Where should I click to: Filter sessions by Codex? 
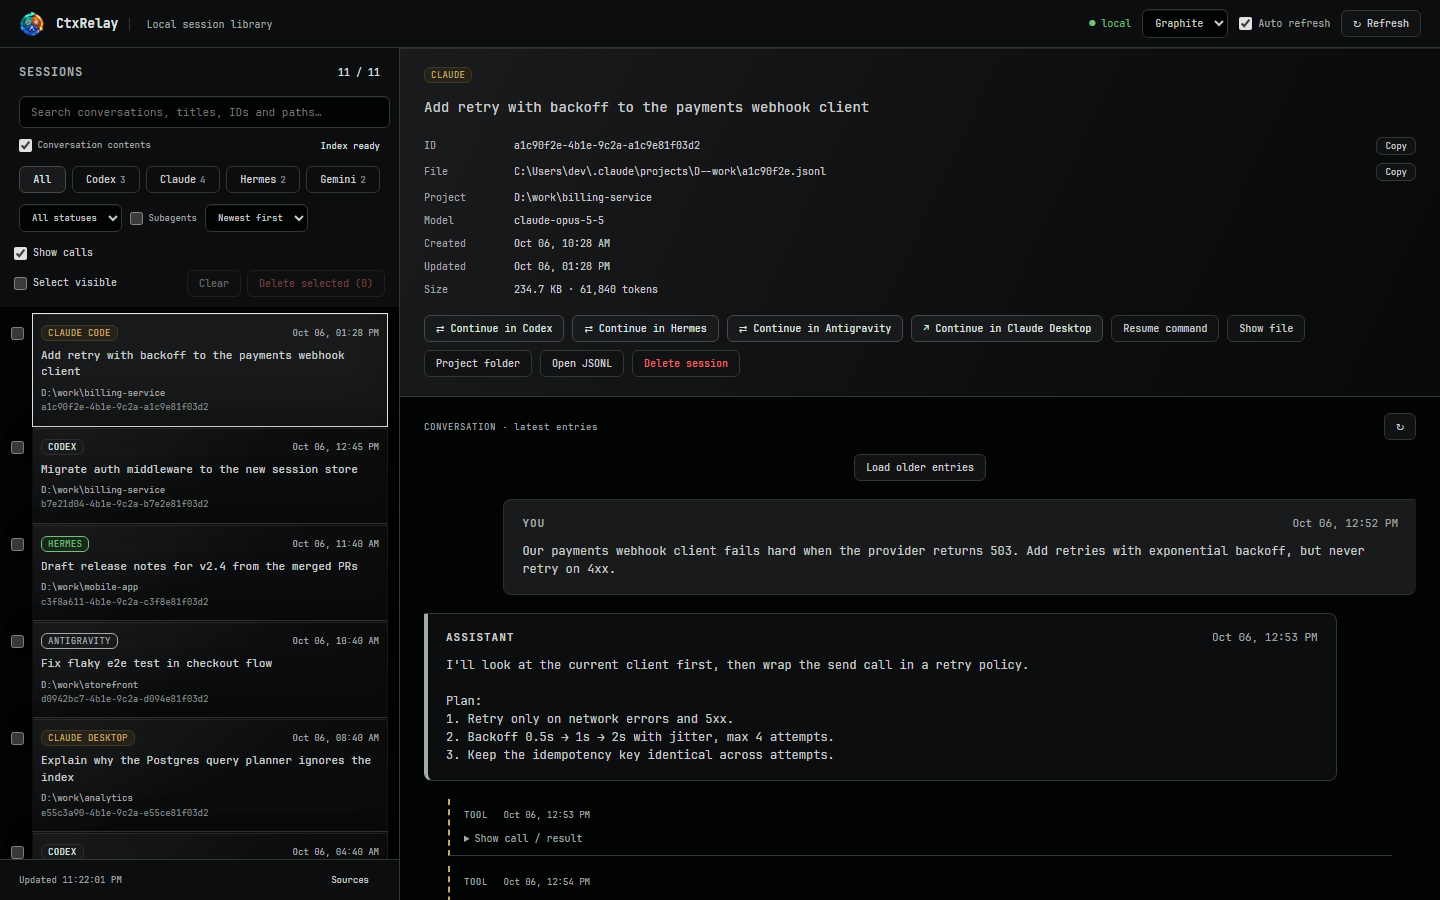click(106, 179)
